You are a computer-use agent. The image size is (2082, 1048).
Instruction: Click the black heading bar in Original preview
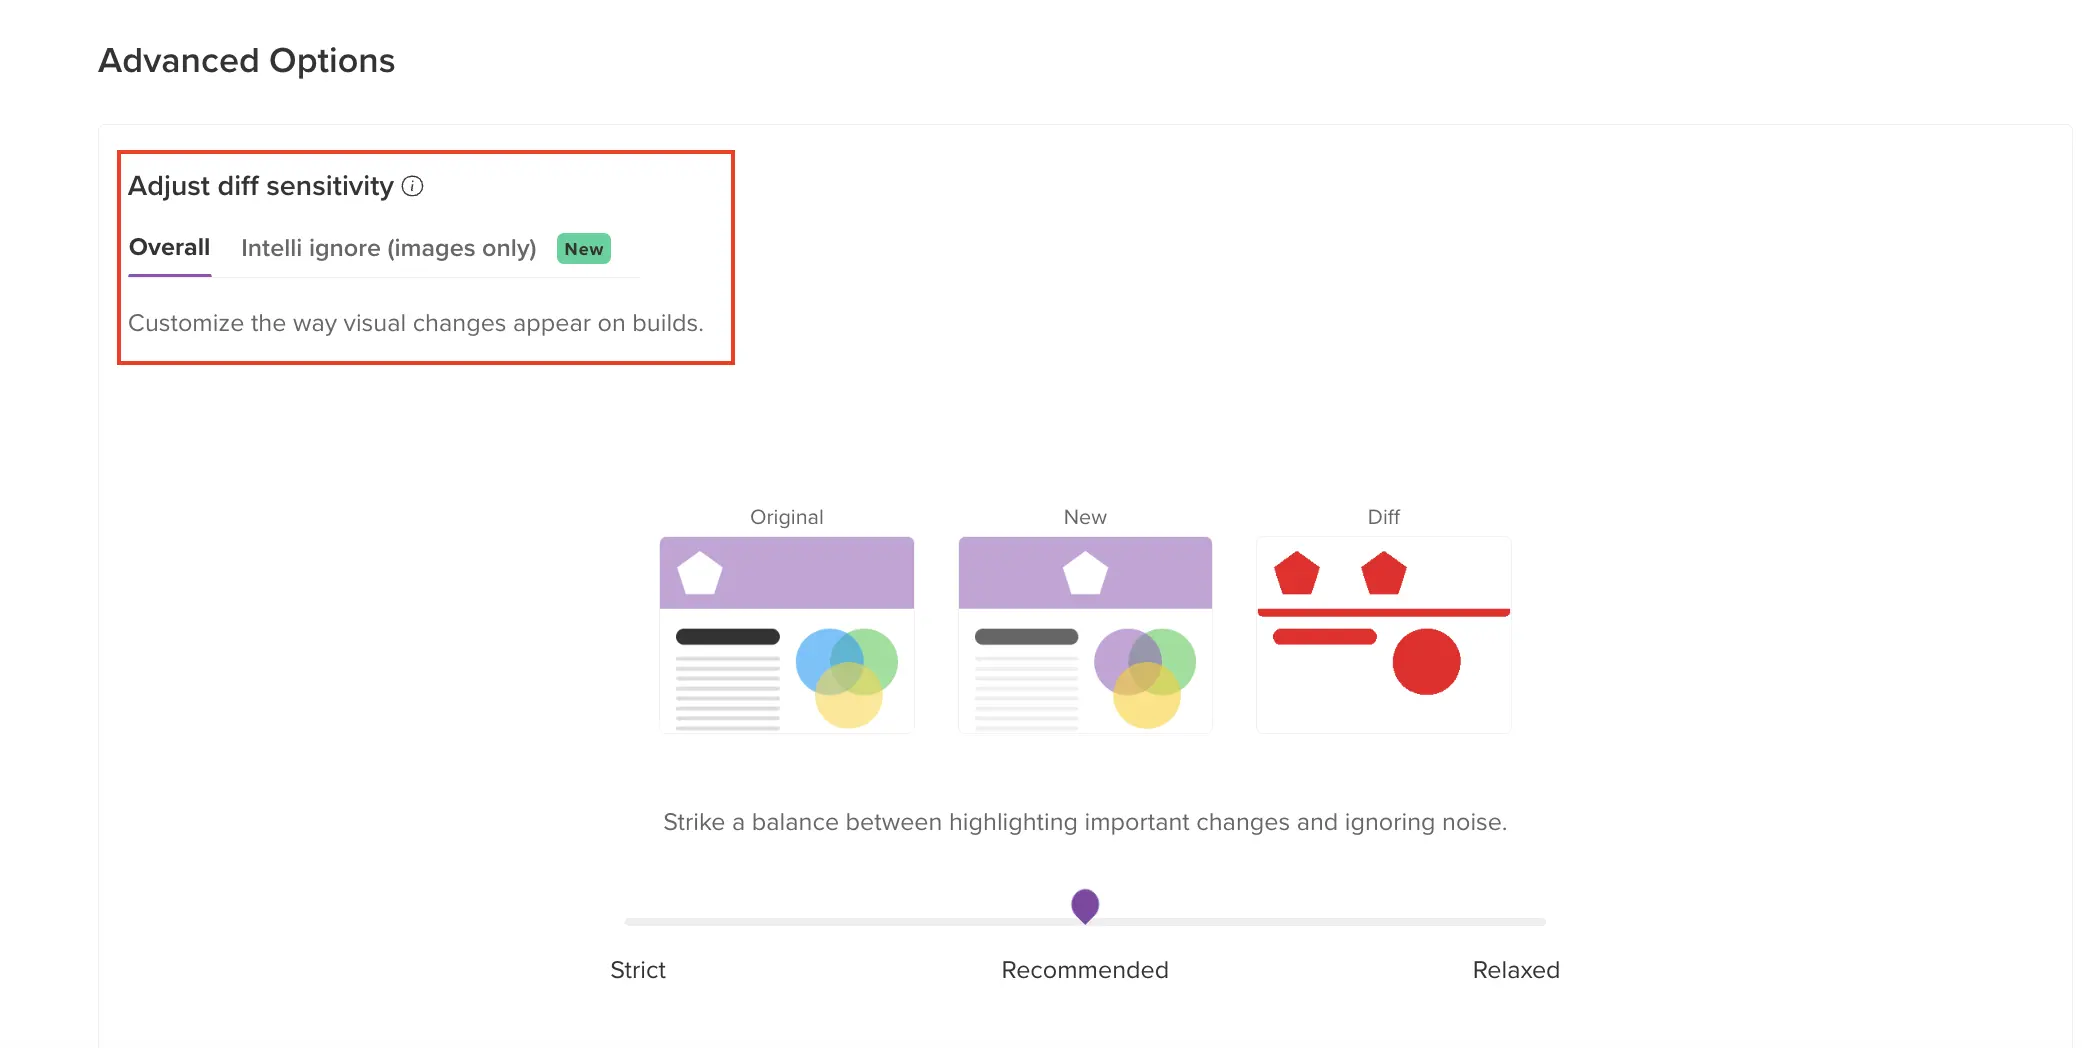727,637
